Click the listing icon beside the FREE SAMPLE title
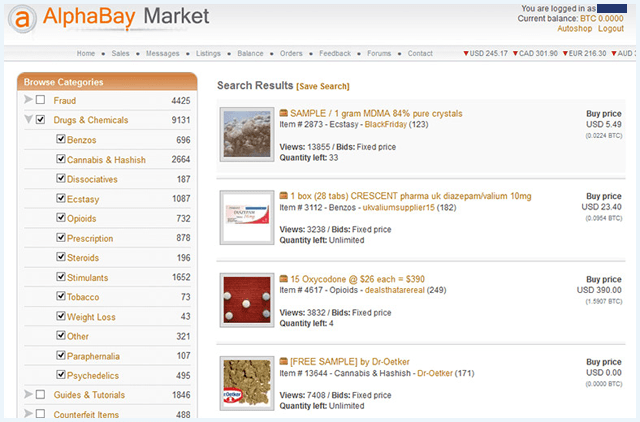 284,362
